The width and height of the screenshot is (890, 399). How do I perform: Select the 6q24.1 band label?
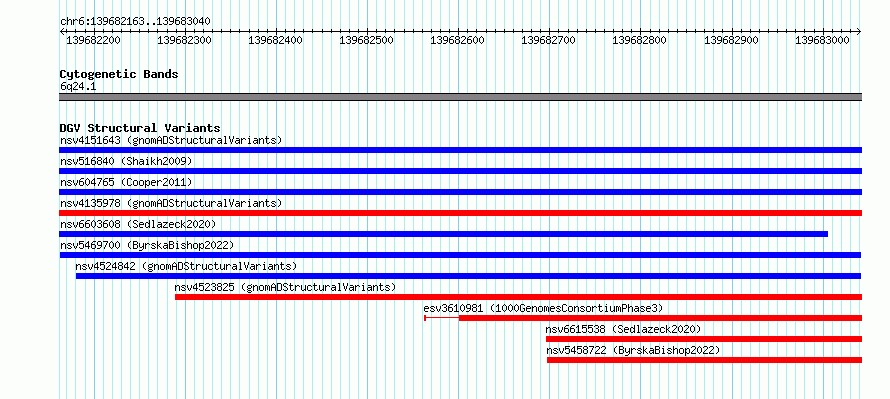[x=78, y=86]
